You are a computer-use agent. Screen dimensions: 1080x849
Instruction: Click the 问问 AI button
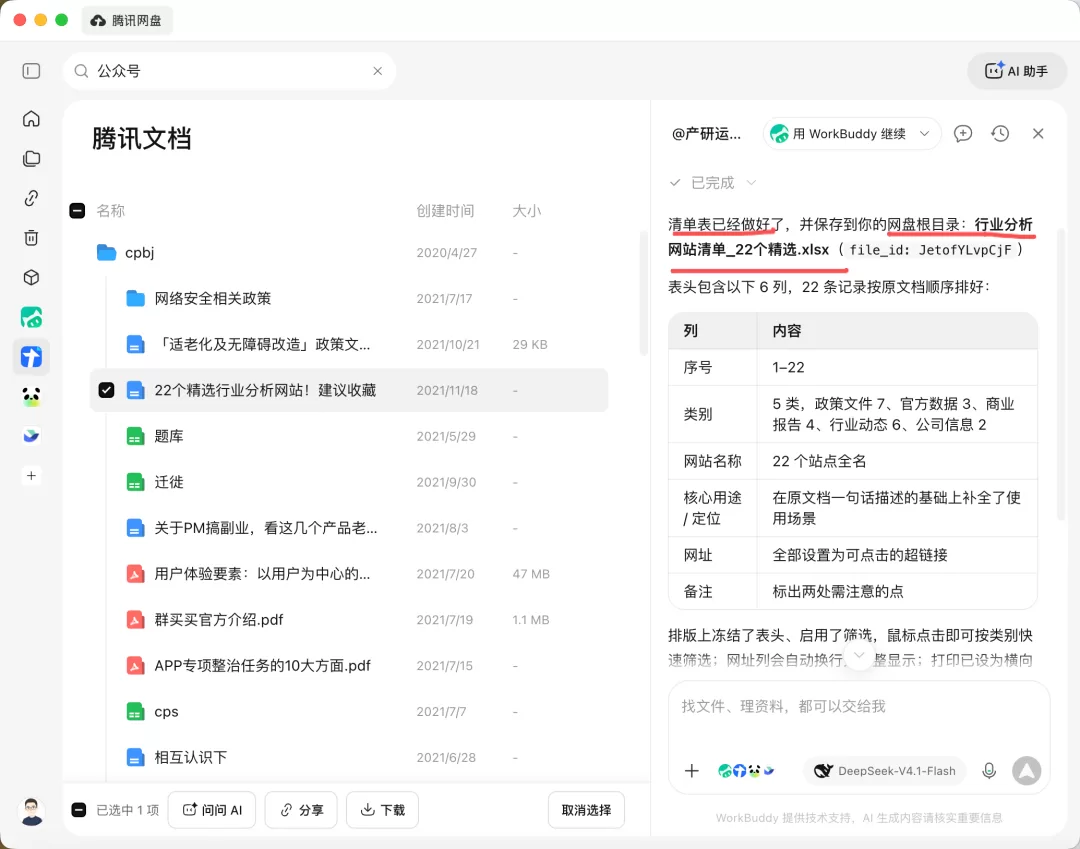coord(212,810)
